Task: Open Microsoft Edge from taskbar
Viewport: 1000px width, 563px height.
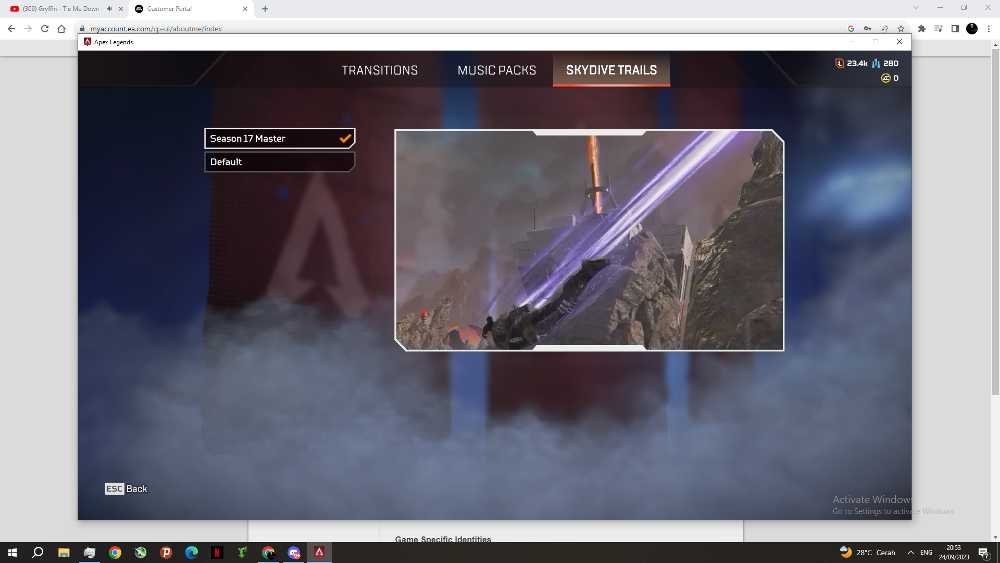Action: pos(191,552)
